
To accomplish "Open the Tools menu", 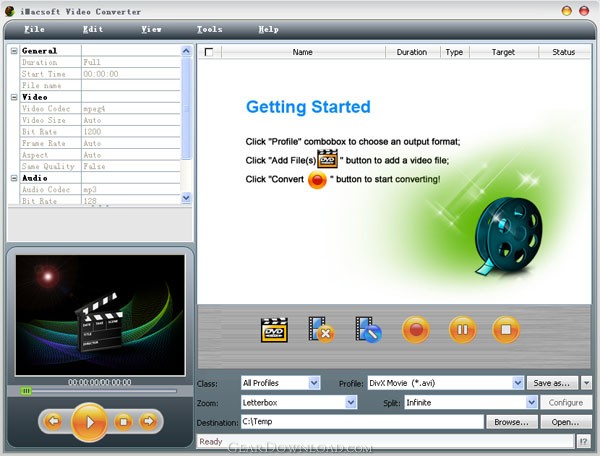I will point(210,29).
